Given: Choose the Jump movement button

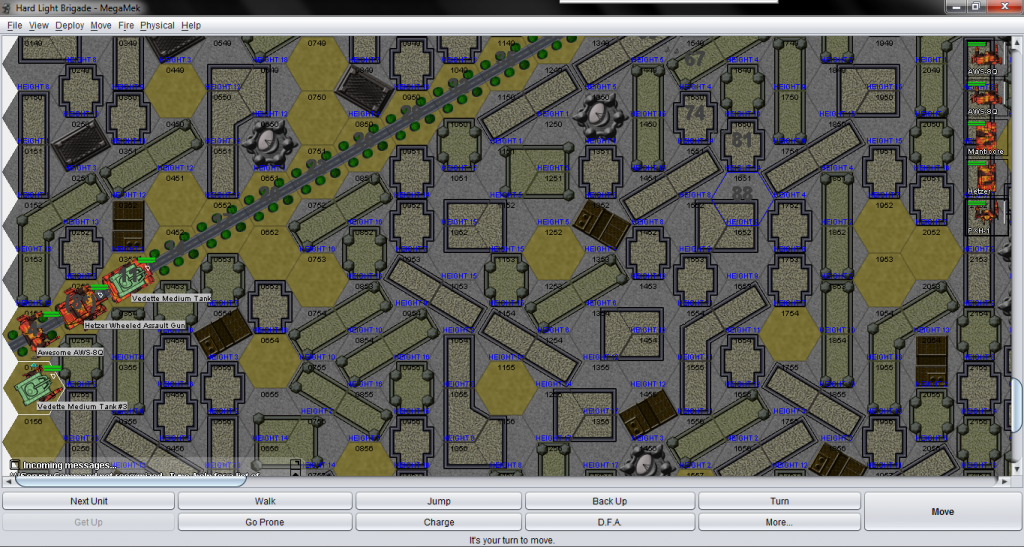Looking at the screenshot, I should point(439,501).
